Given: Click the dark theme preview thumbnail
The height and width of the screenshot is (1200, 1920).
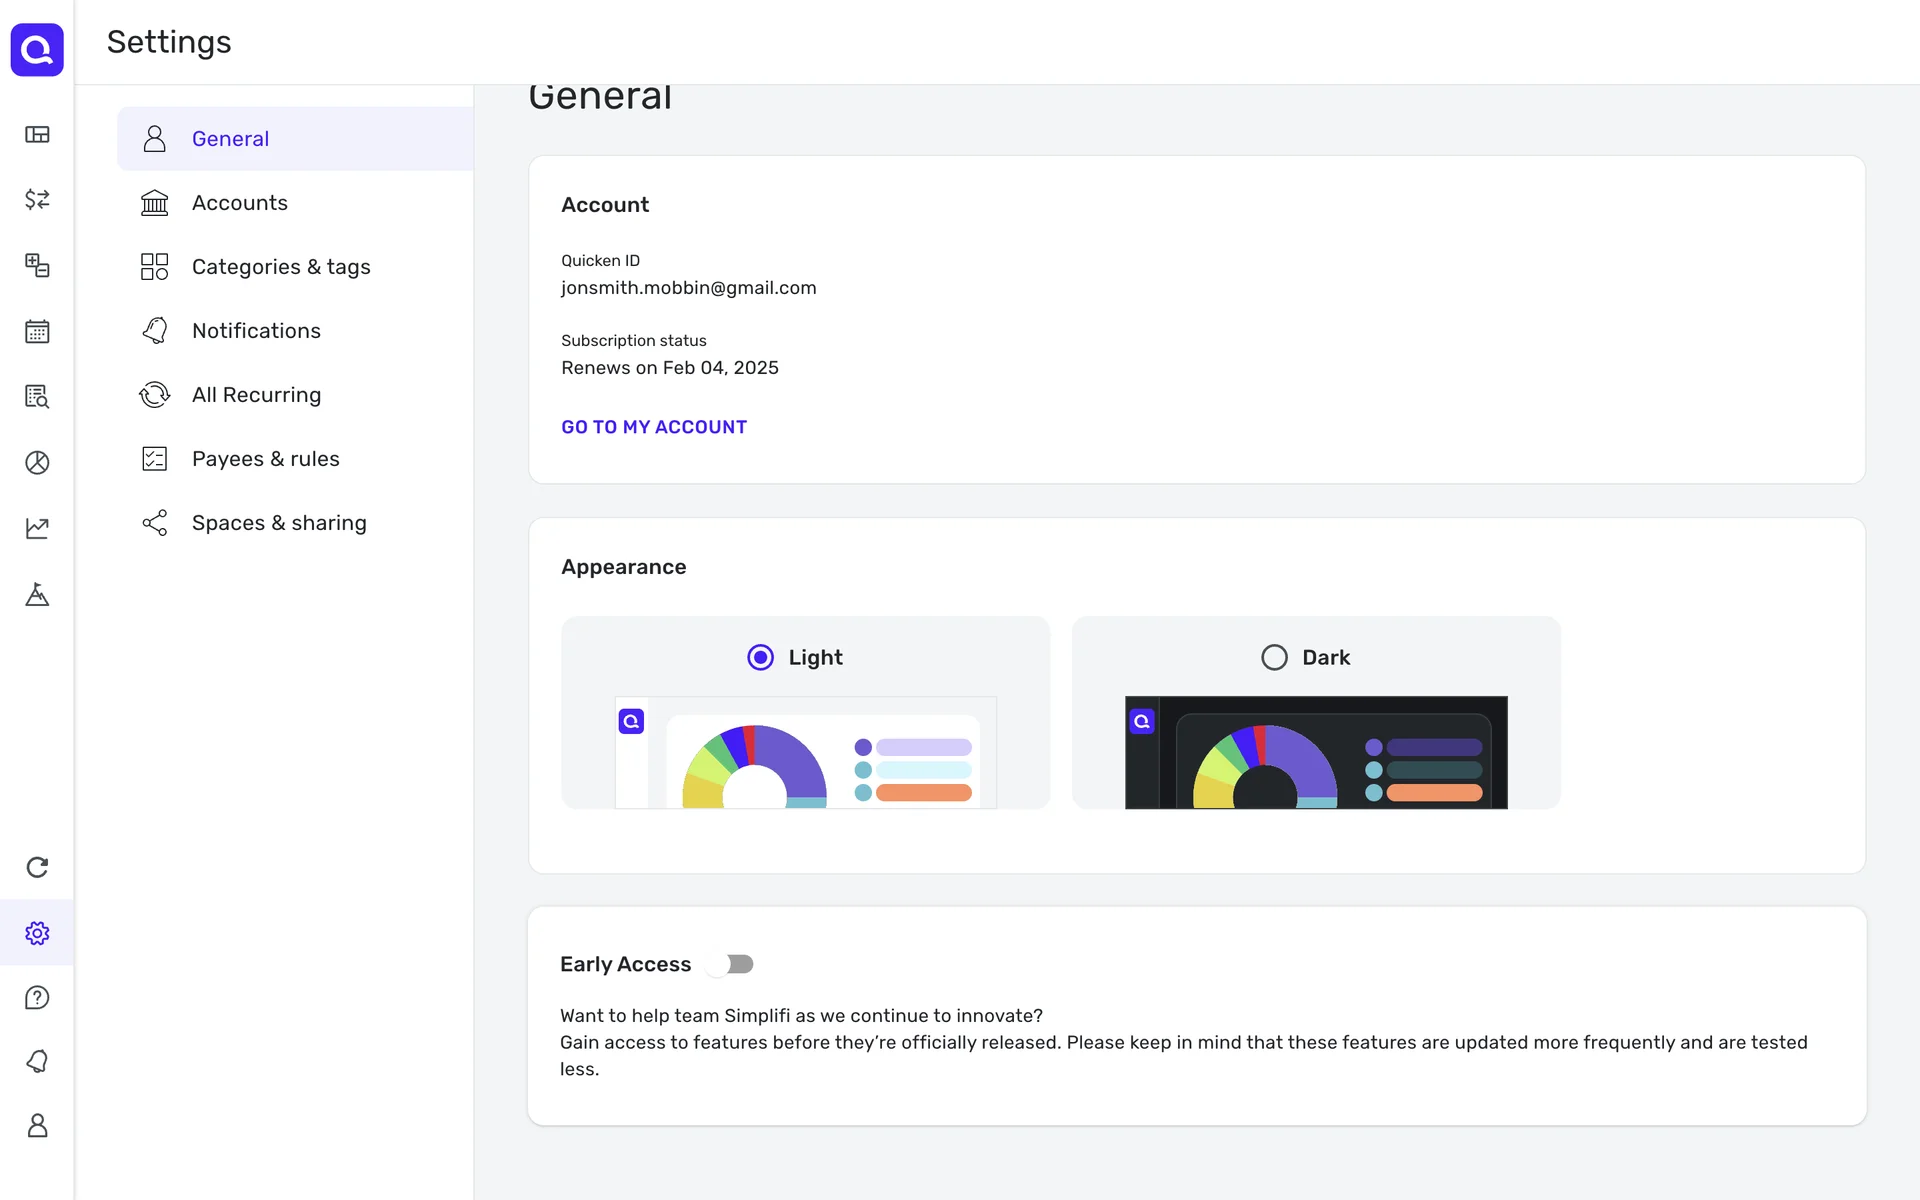Looking at the screenshot, I should point(1315,752).
